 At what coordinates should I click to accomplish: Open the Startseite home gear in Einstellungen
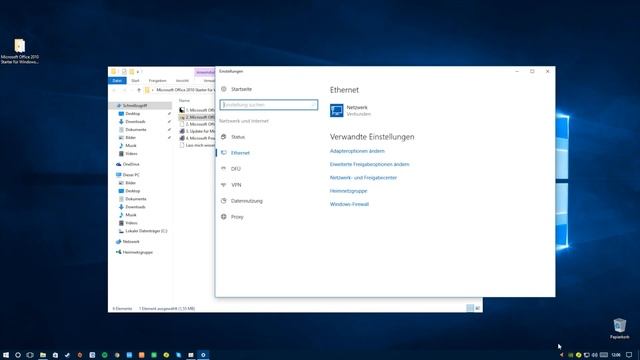(224, 89)
